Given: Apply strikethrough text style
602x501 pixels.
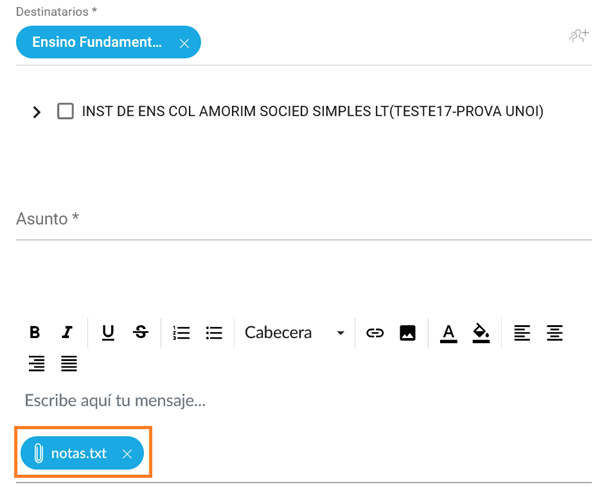Looking at the screenshot, I should coord(141,333).
